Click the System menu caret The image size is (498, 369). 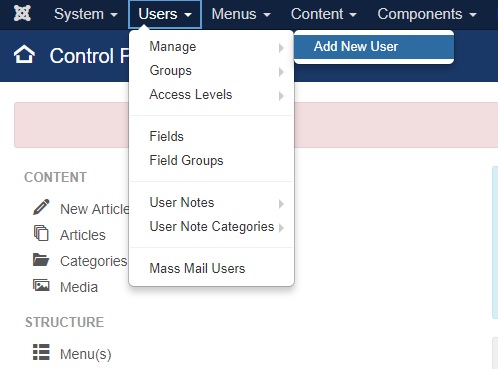(x=114, y=15)
